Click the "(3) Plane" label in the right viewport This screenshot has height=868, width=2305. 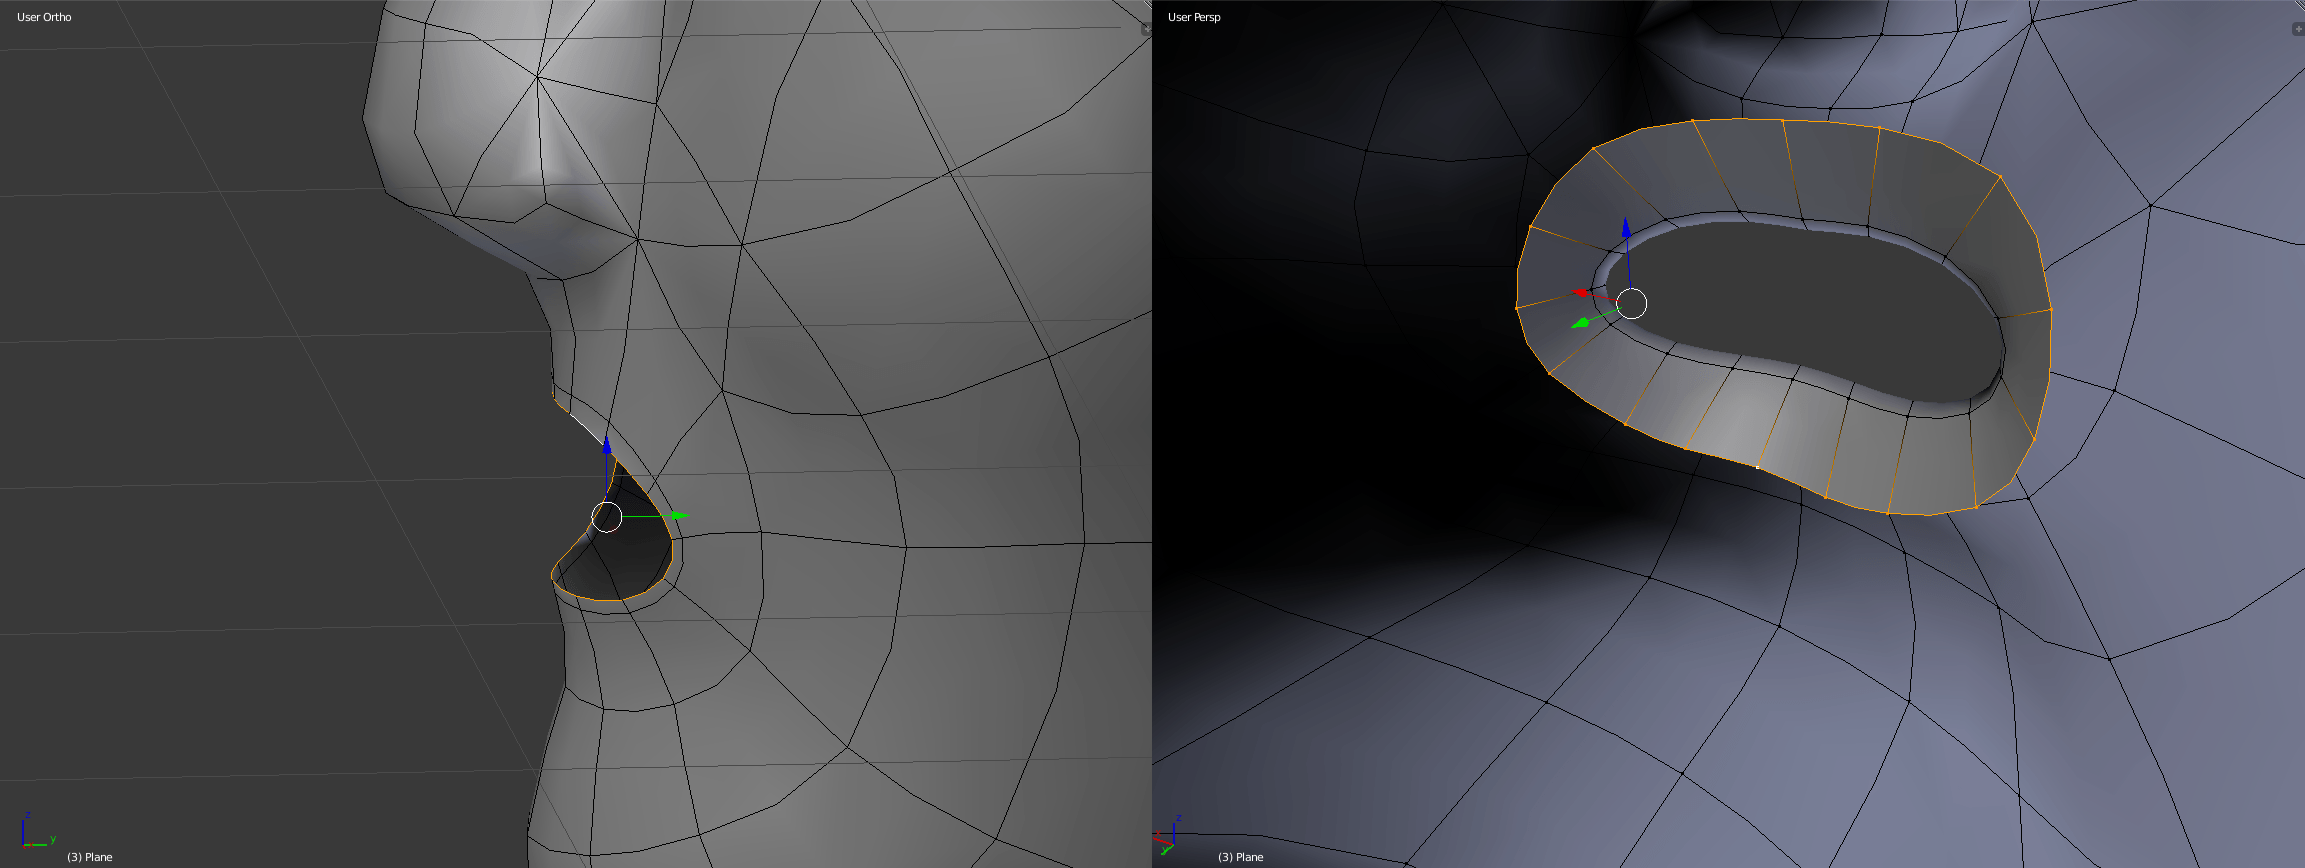pos(1240,857)
